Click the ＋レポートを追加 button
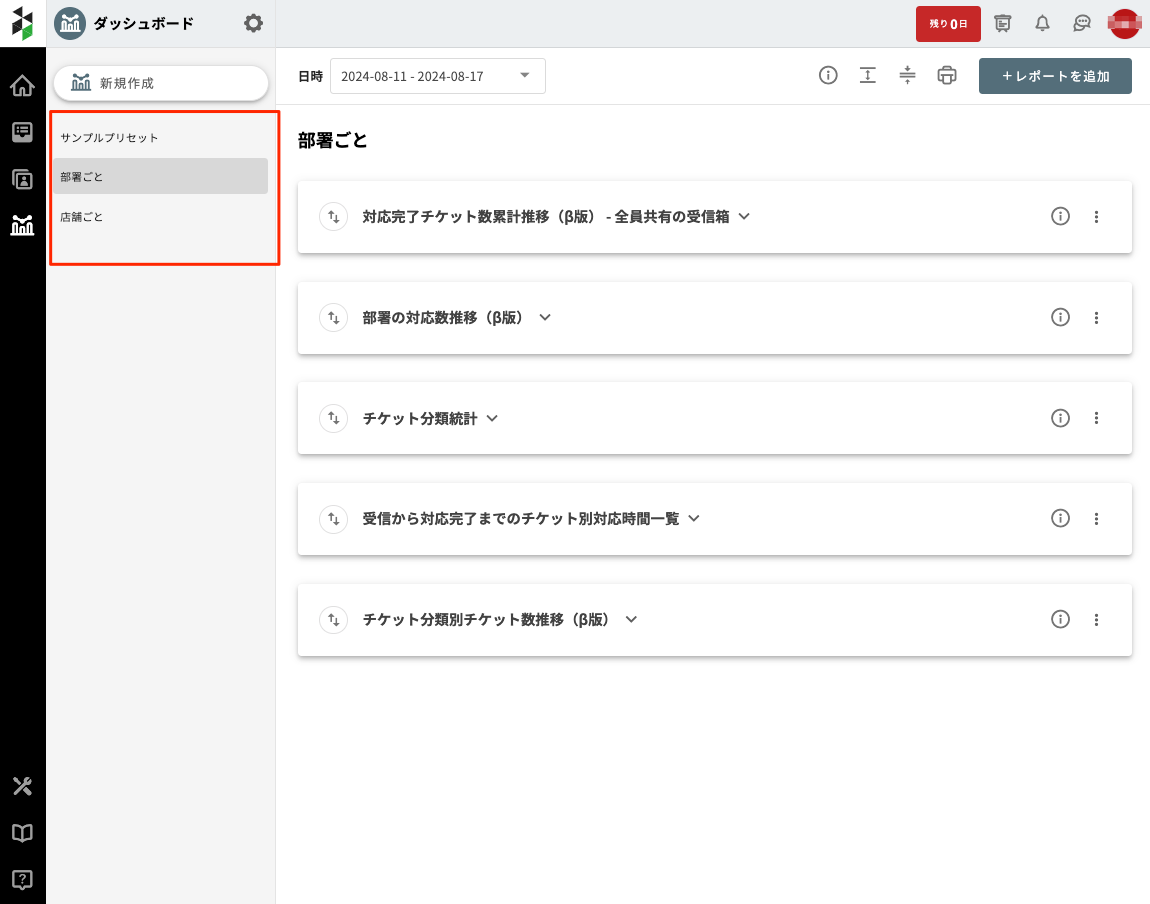The image size is (1150, 904). pyautogui.click(x=1055, y=76)
